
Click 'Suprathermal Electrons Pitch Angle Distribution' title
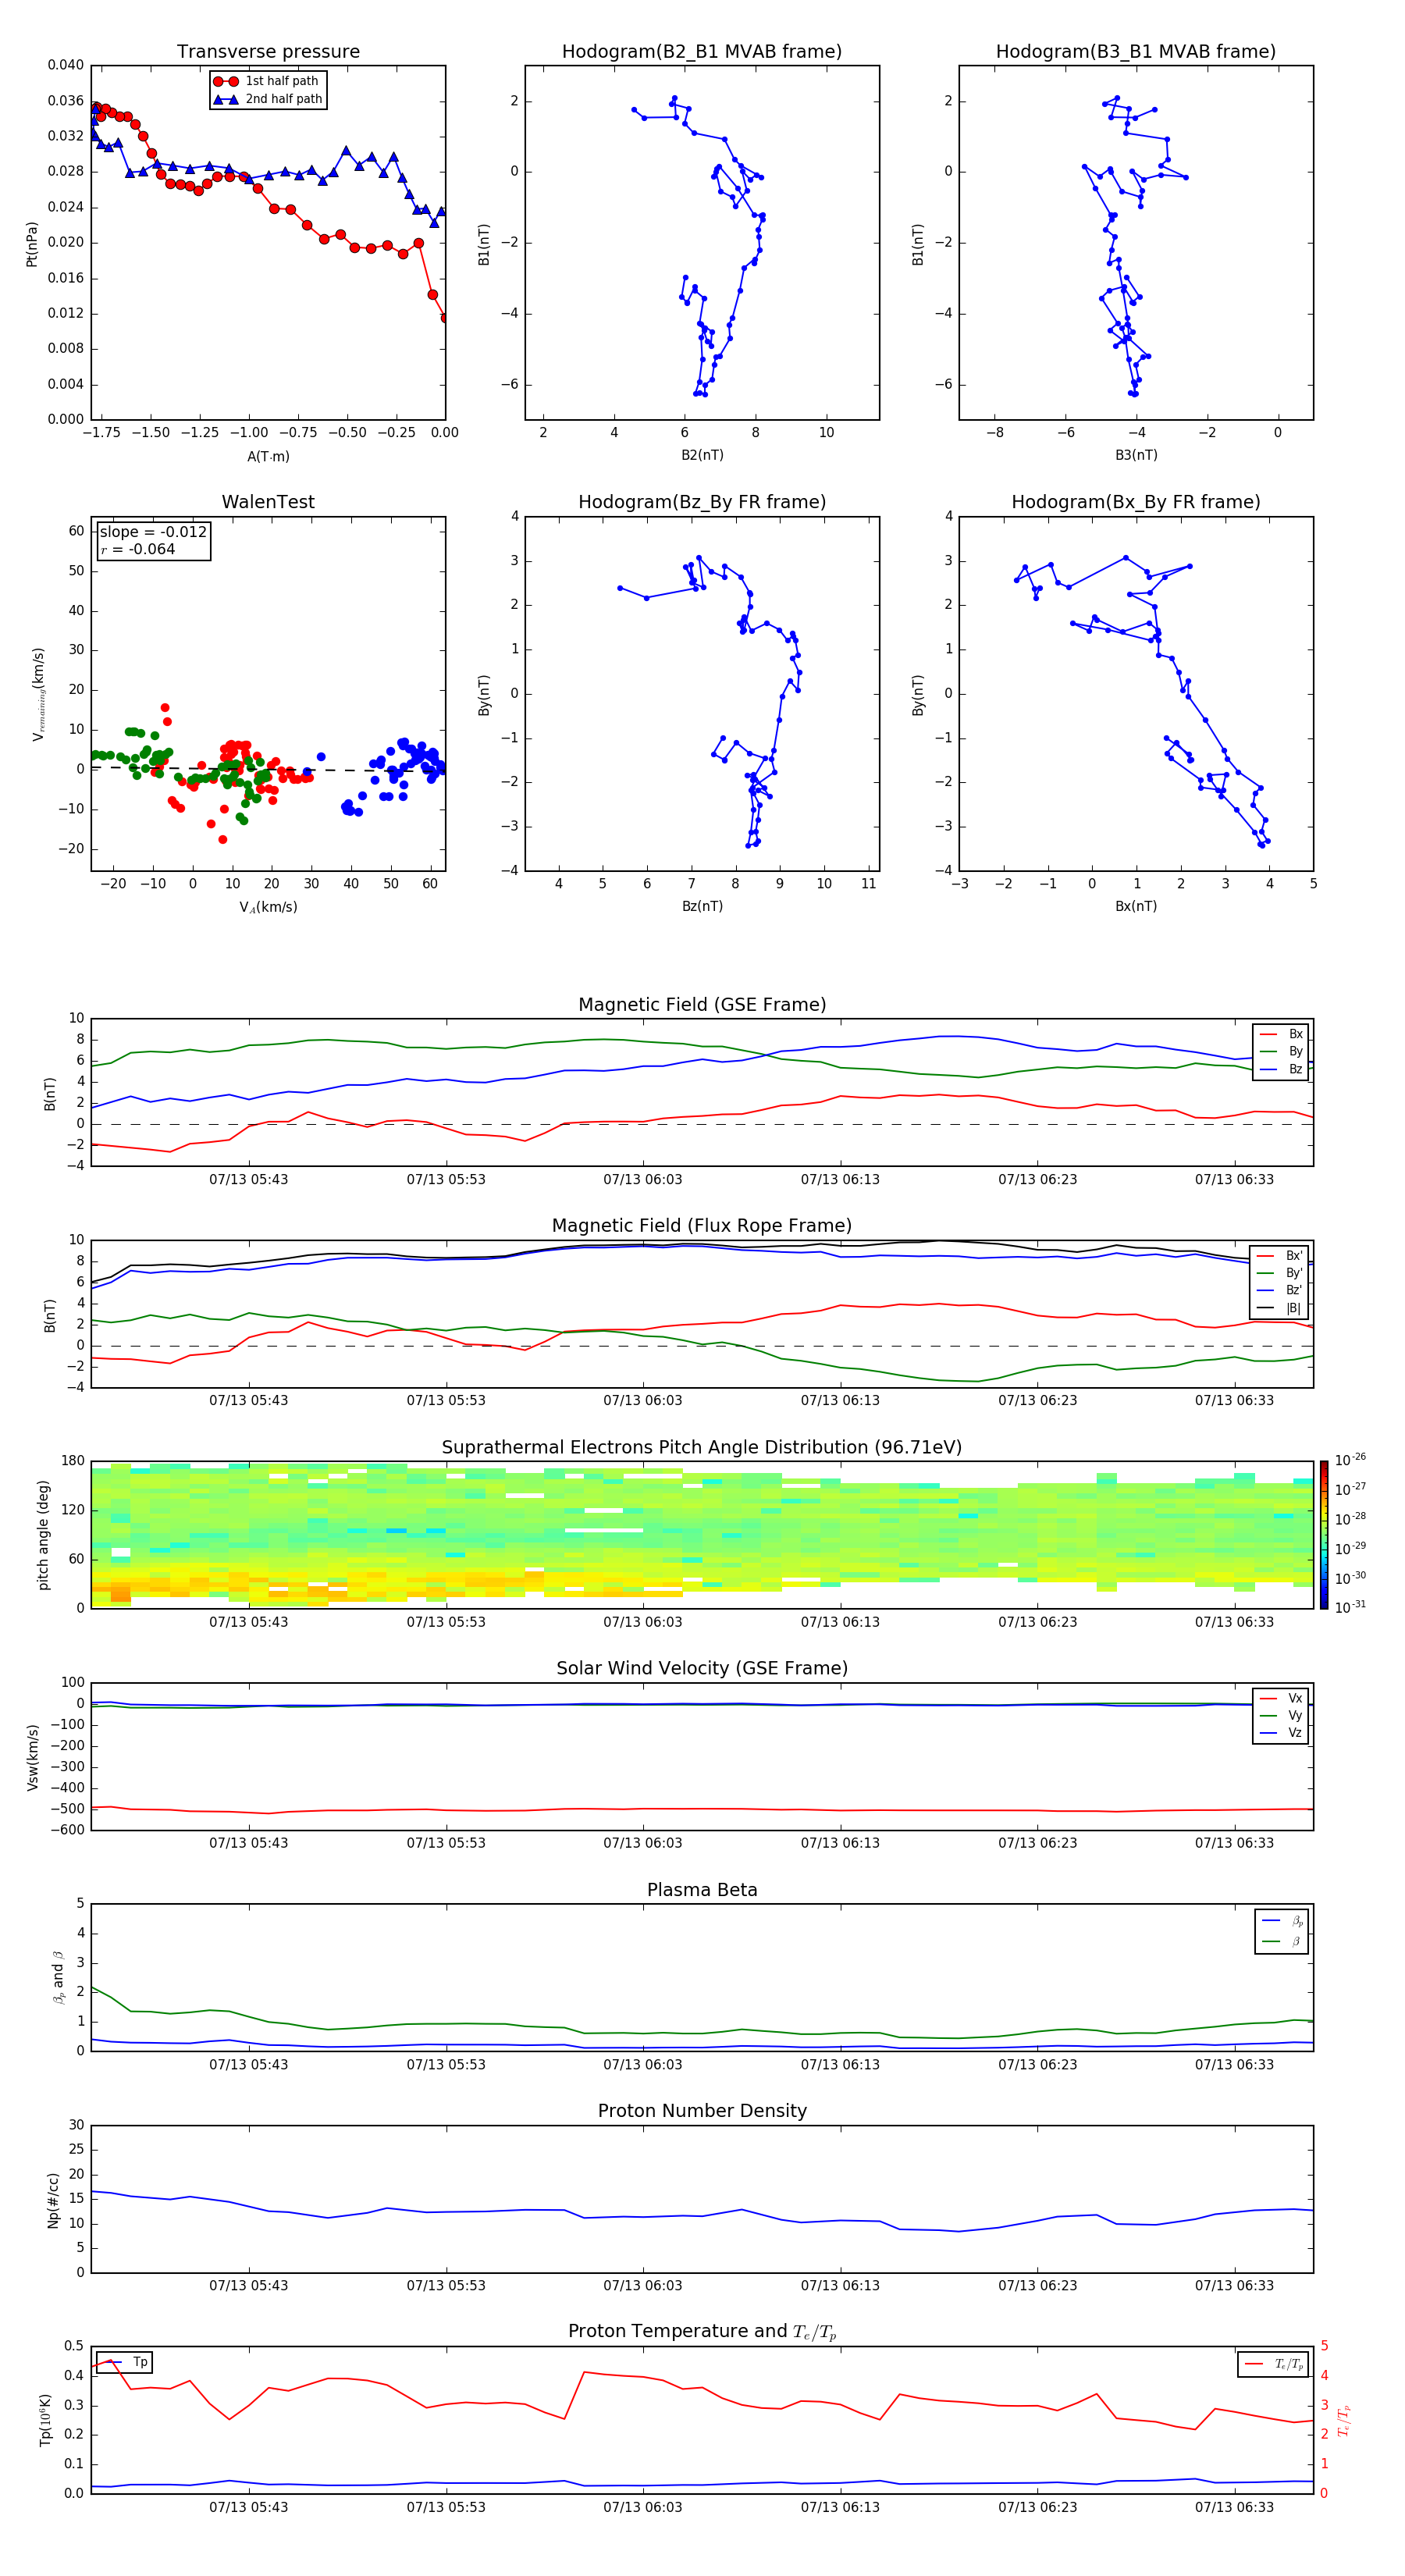702,1447
